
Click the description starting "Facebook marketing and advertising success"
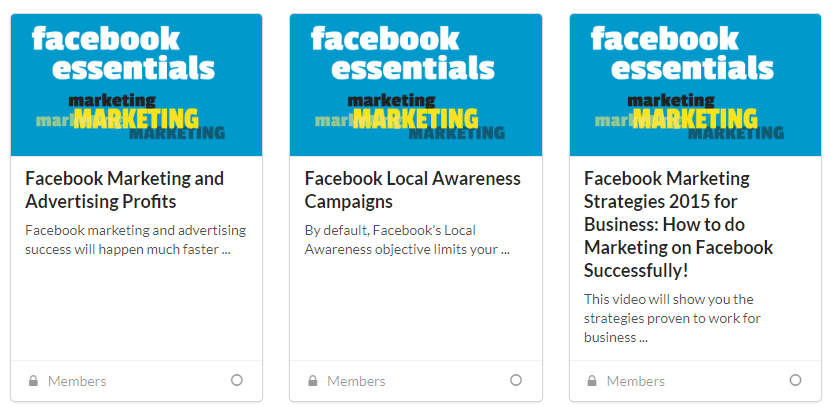[x=135, y=239]
